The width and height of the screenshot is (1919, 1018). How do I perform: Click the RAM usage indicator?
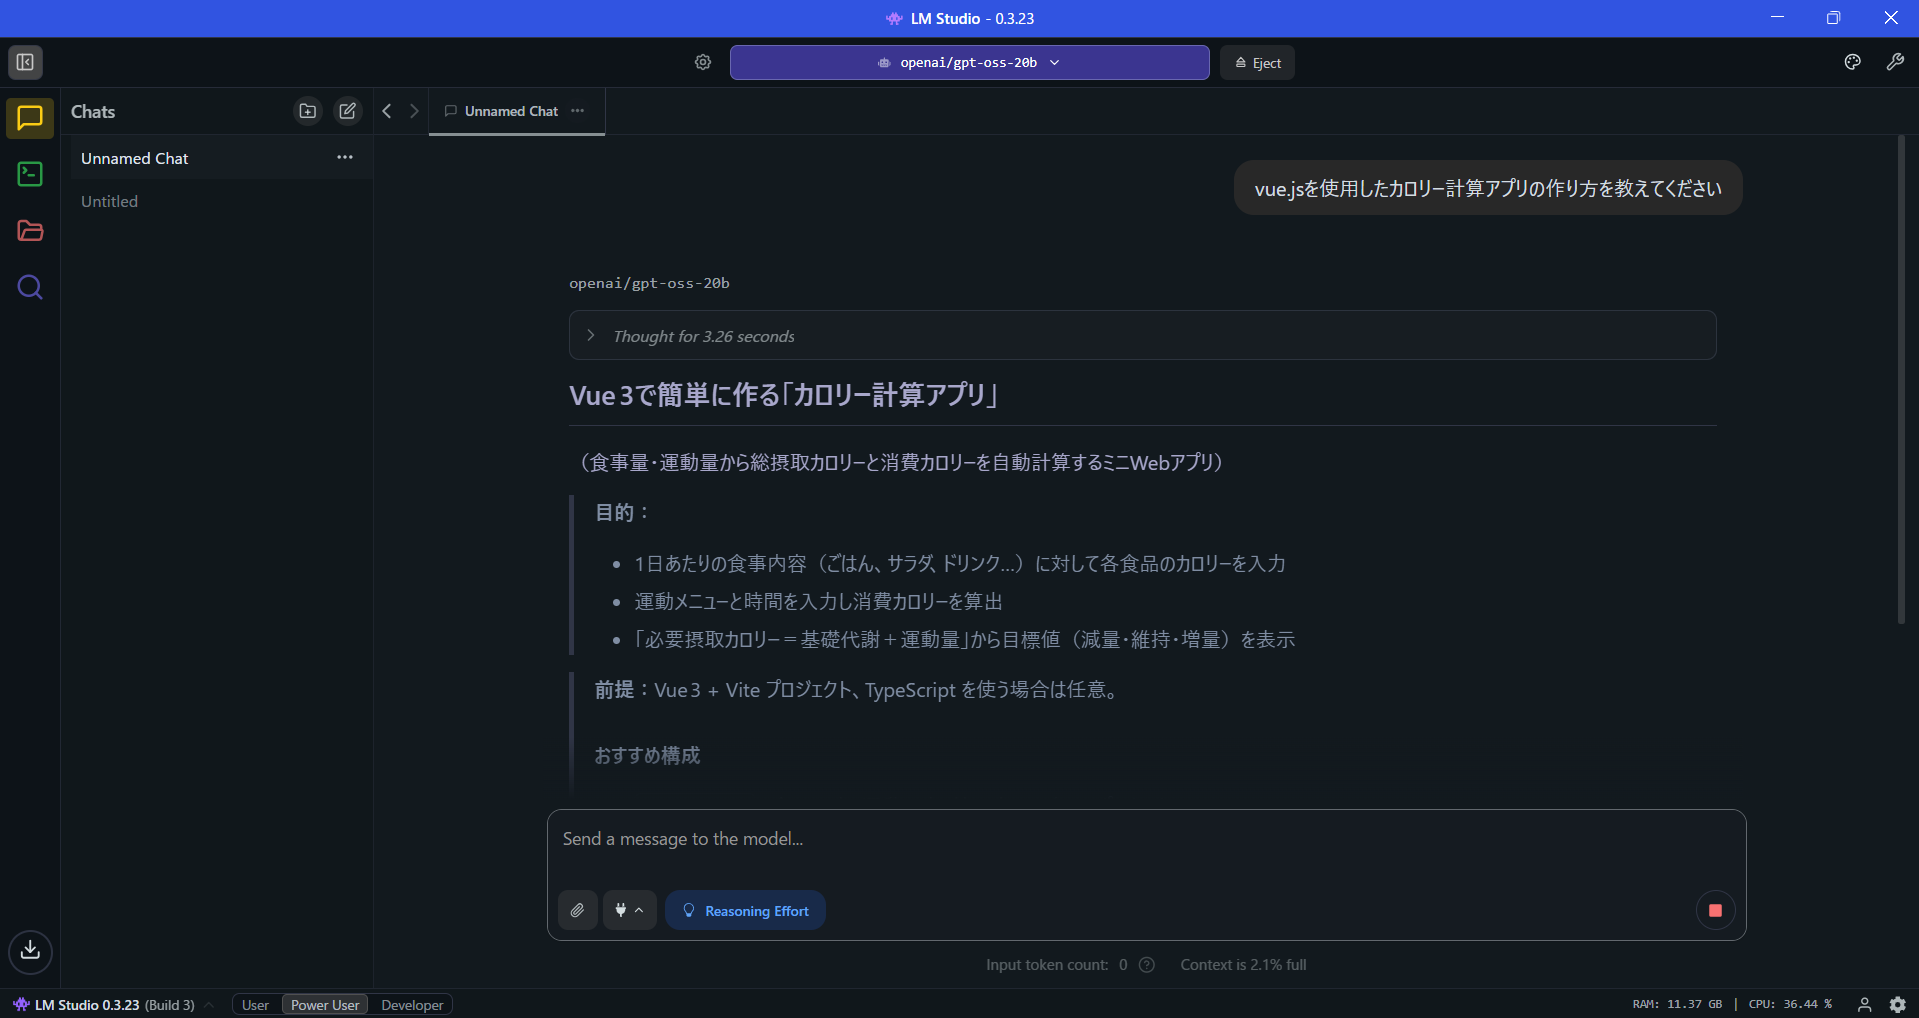click(x=1677, y=1004)
